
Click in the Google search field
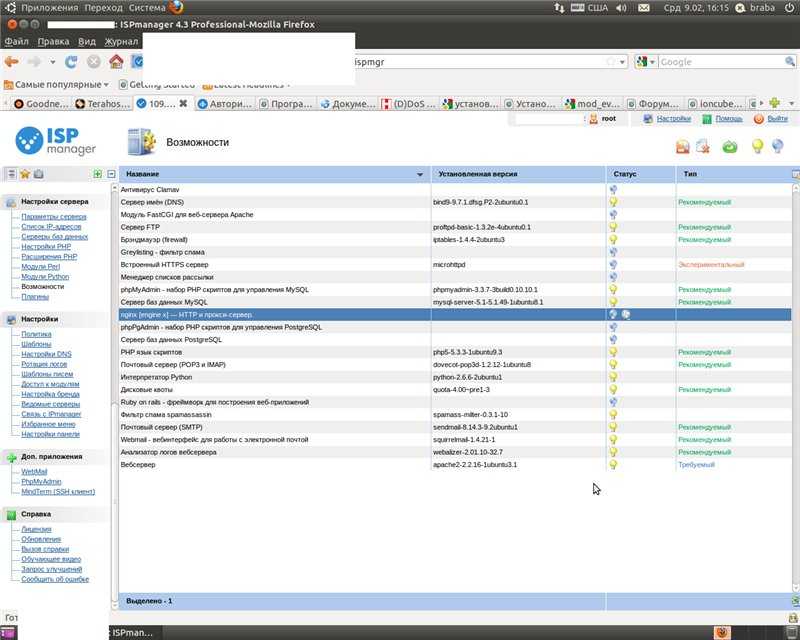tap(721, 62)
